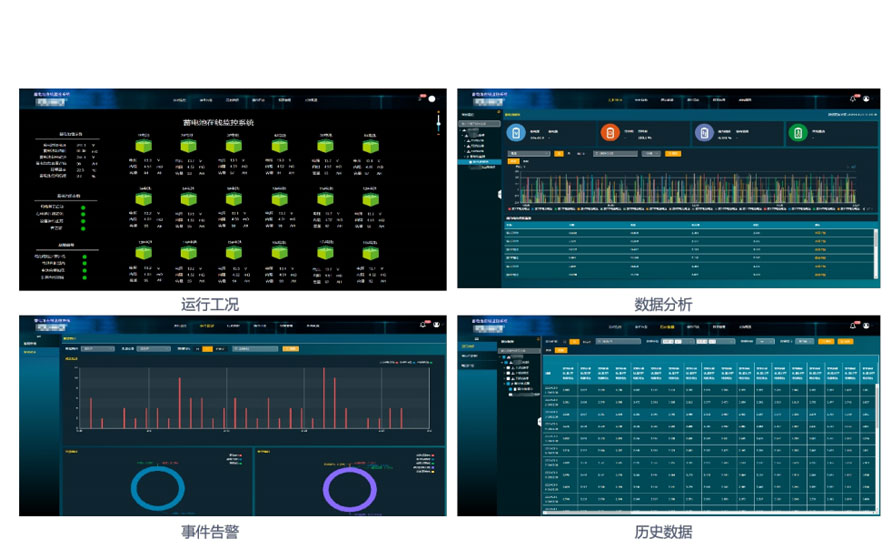Image resolution: width=890 pixels, height=550 pixels.
Task: Click the blue donut chart in event alarm
Action: pos(157,490)
